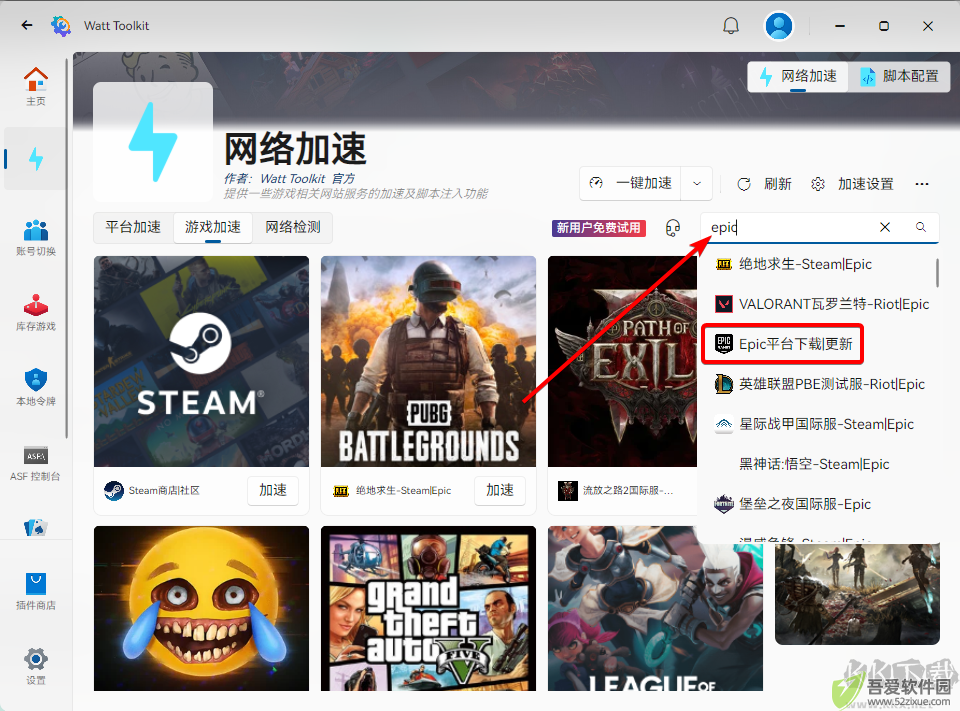
Task: Open 设置 settings sidebar icon
Action: pyautogui.click(x=36, y=666)
